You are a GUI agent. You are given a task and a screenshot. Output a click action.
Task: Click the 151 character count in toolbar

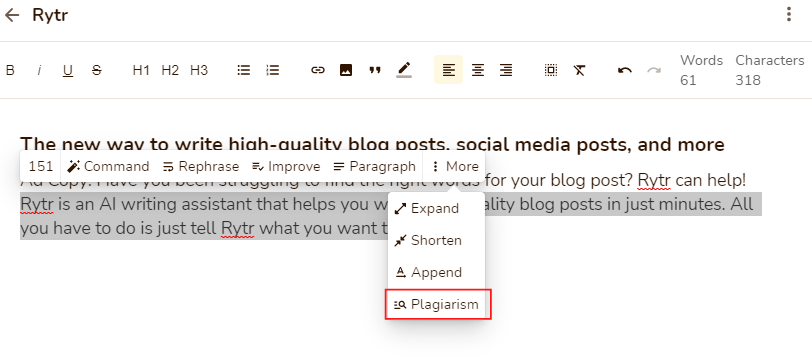pos(41,166)
